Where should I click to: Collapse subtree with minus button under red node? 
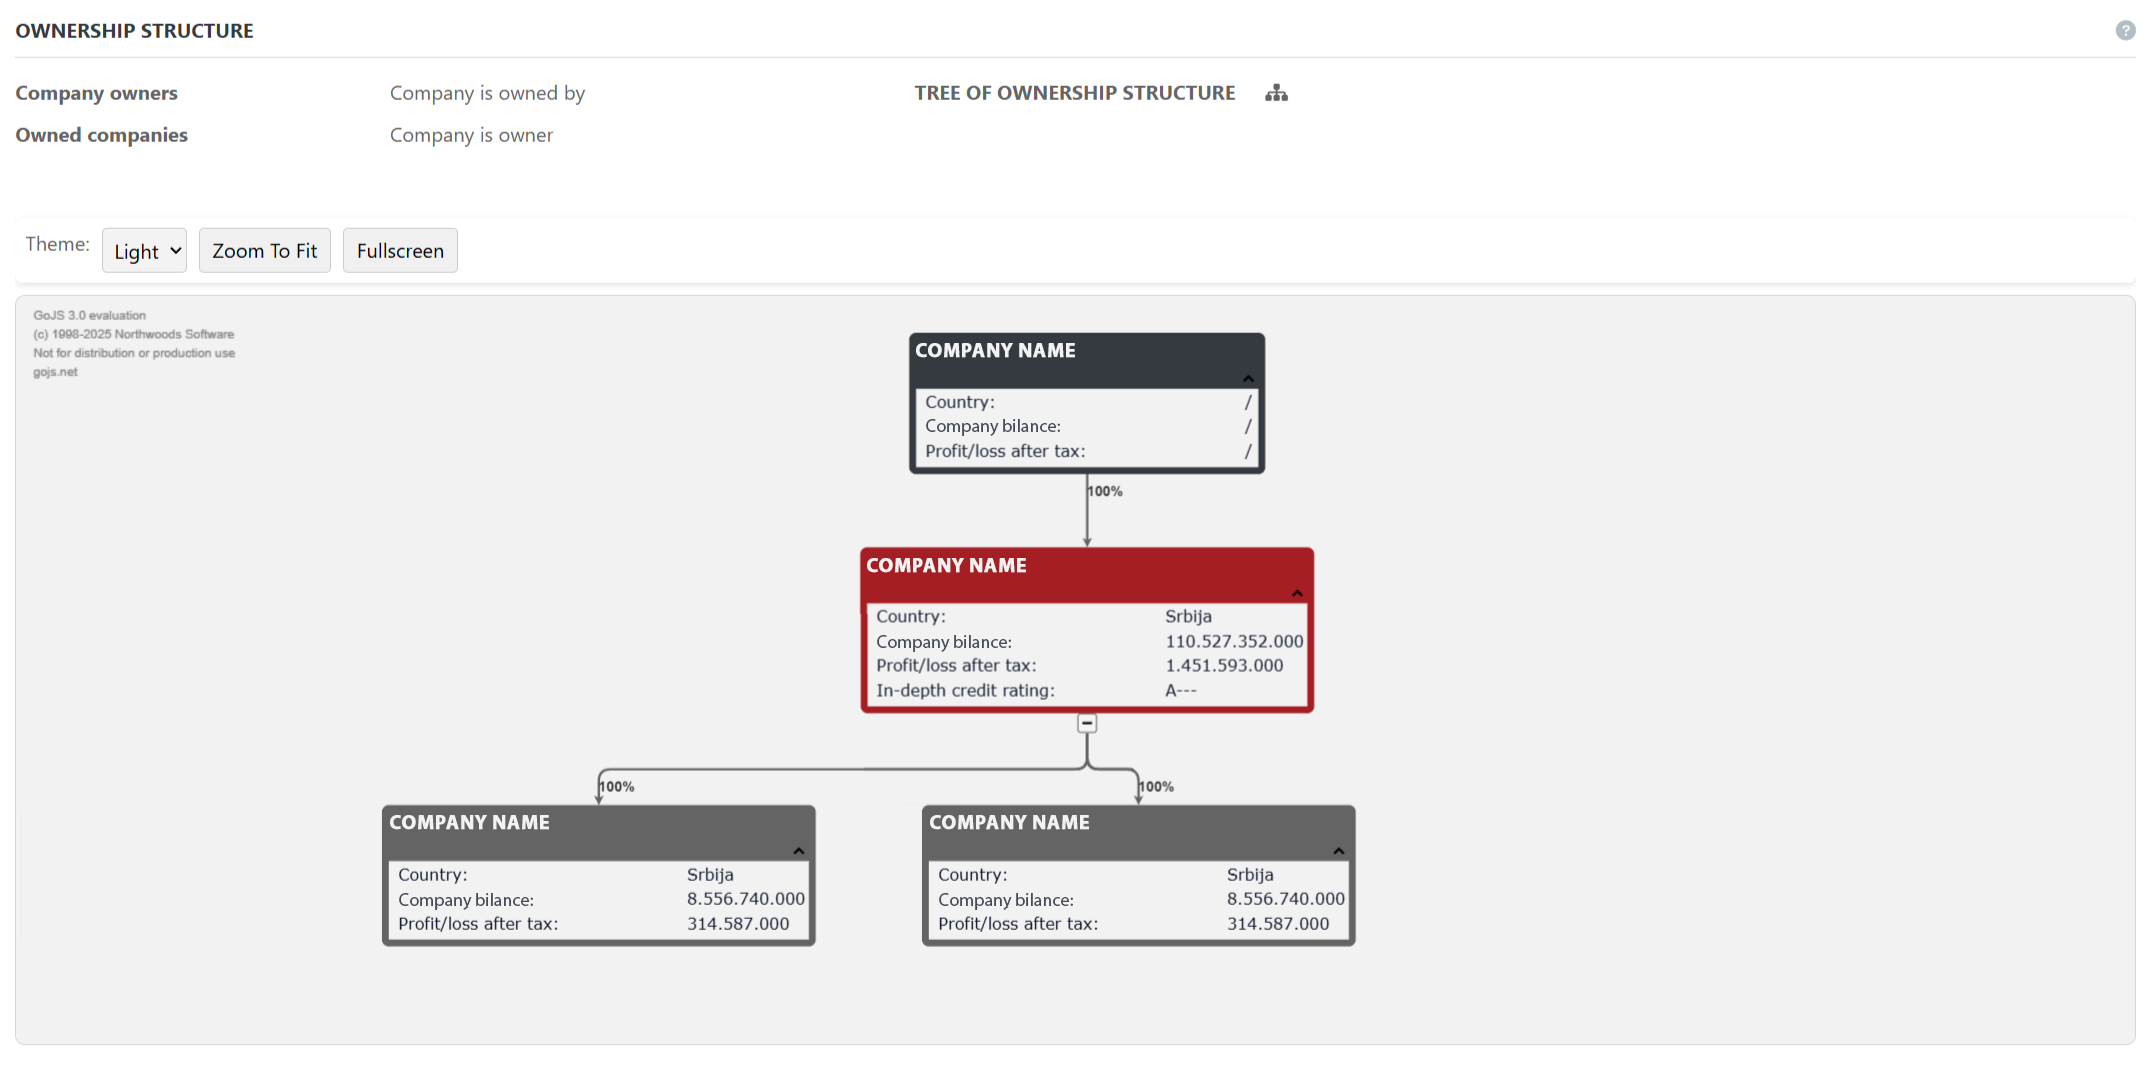click(1087, 723)
